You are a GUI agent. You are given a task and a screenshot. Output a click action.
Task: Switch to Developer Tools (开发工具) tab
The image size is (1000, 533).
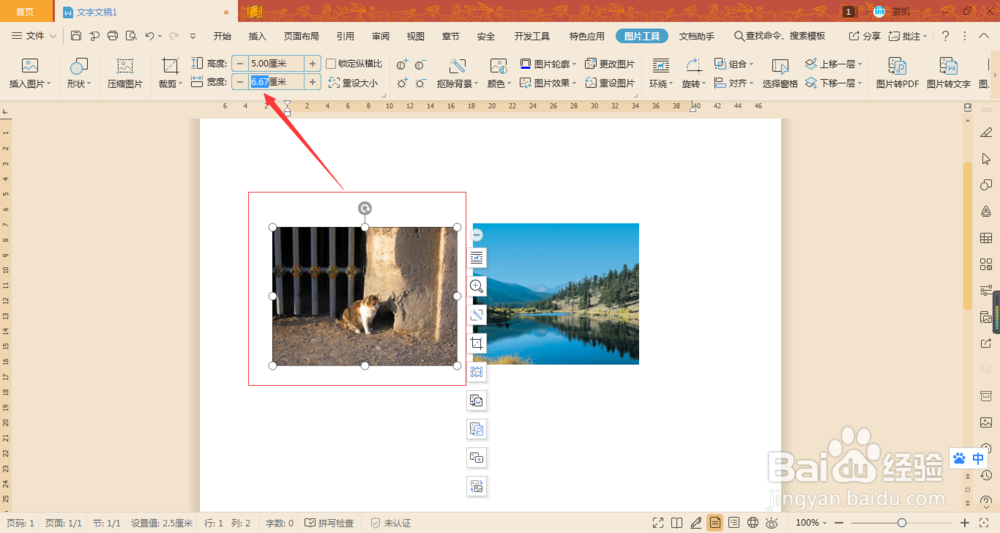[x=532, y=36]
